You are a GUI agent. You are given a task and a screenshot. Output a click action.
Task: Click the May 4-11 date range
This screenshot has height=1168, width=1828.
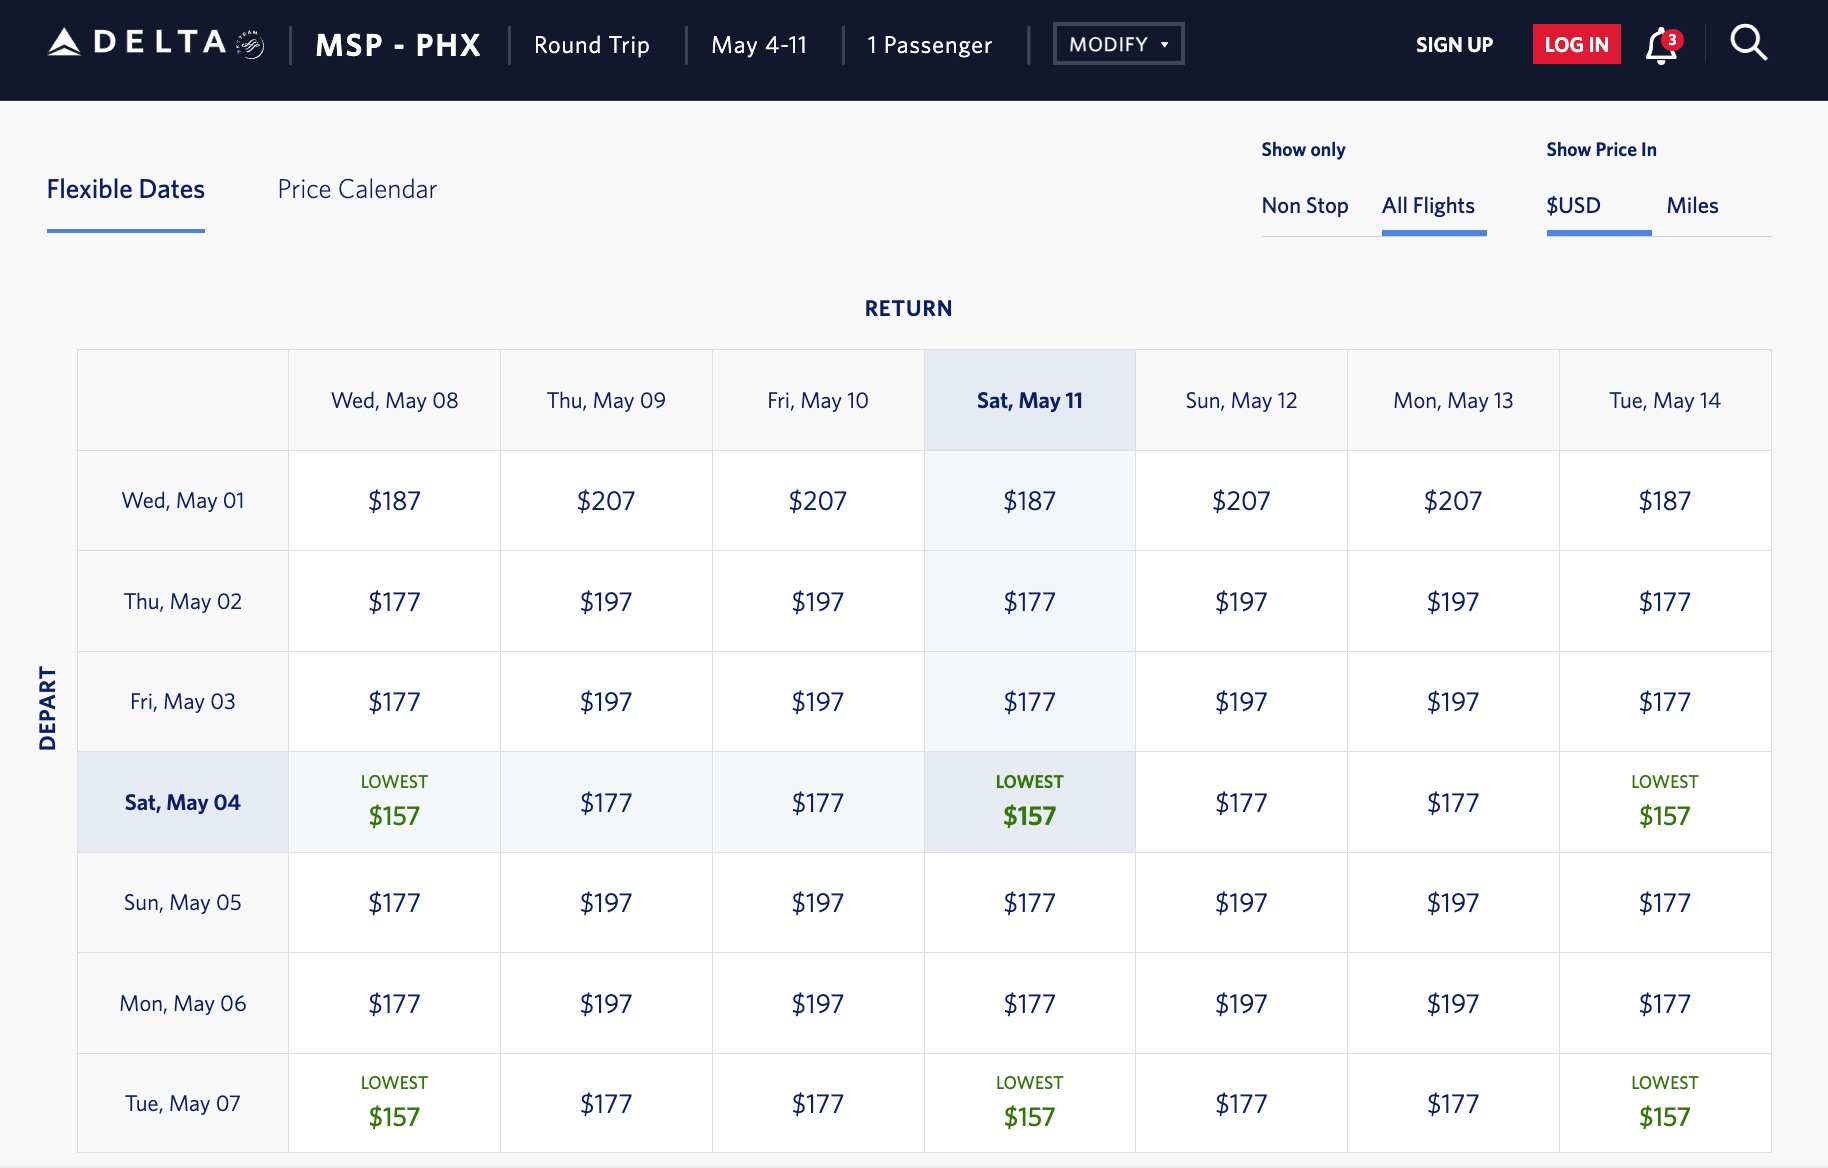(759, 45)
